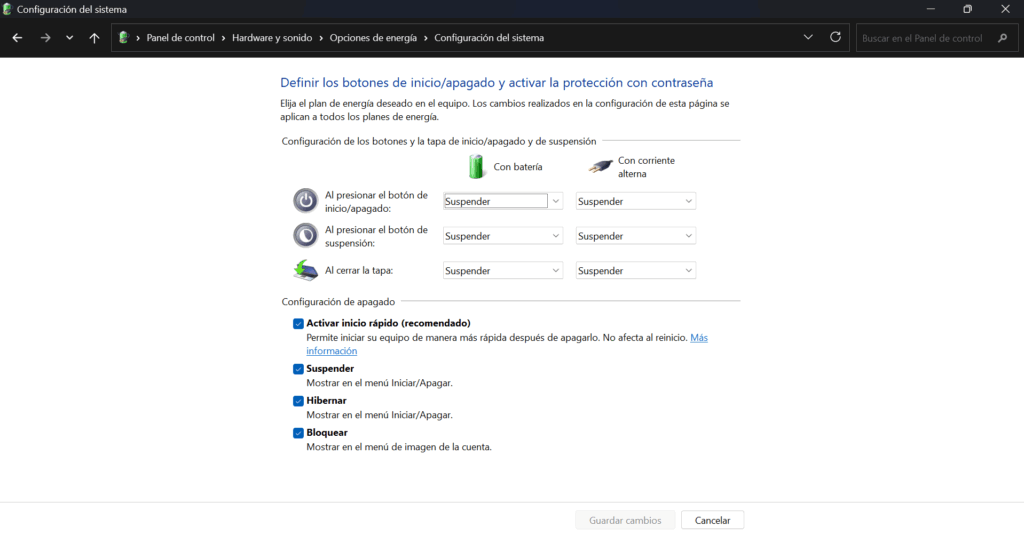Go up one level with up arrow
This screenshot has height=535, width=1024.
pos(94,38)
